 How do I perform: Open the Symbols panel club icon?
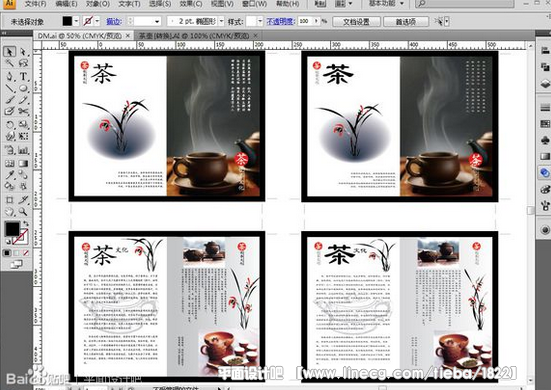point(545,140)
